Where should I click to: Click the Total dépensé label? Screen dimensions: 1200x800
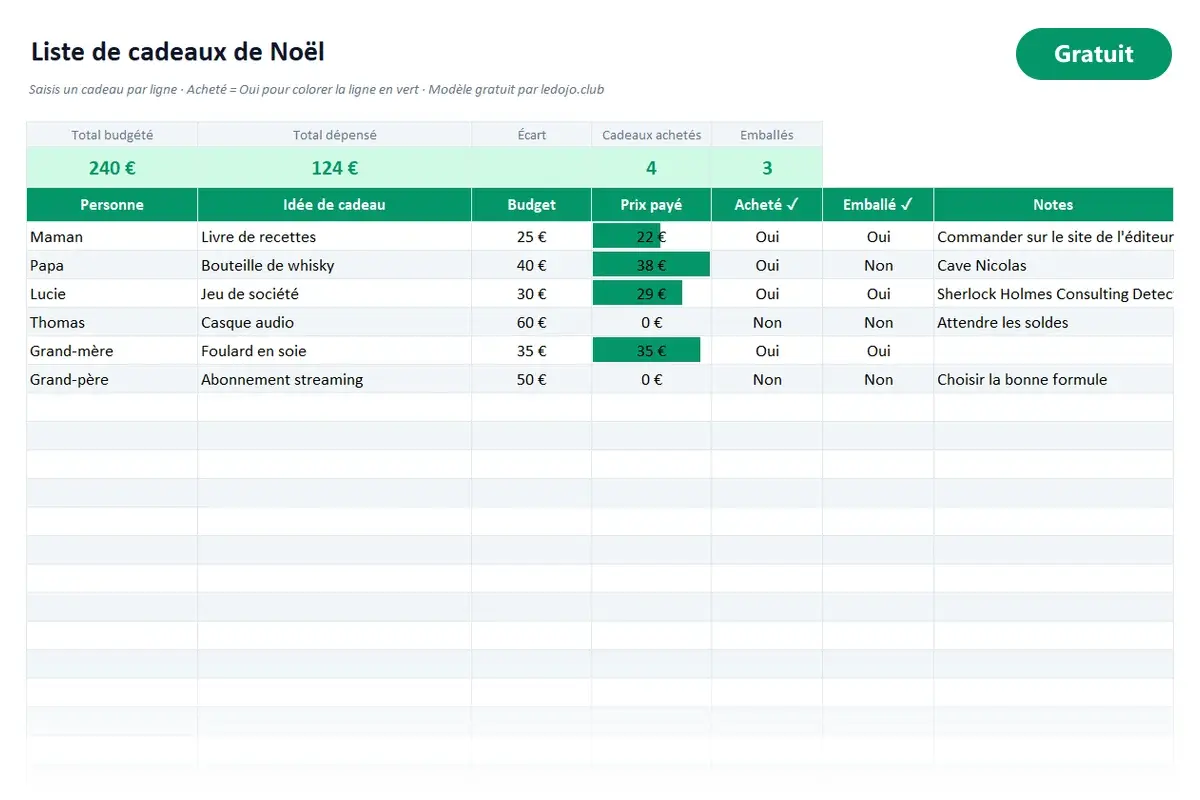point(334,135)
